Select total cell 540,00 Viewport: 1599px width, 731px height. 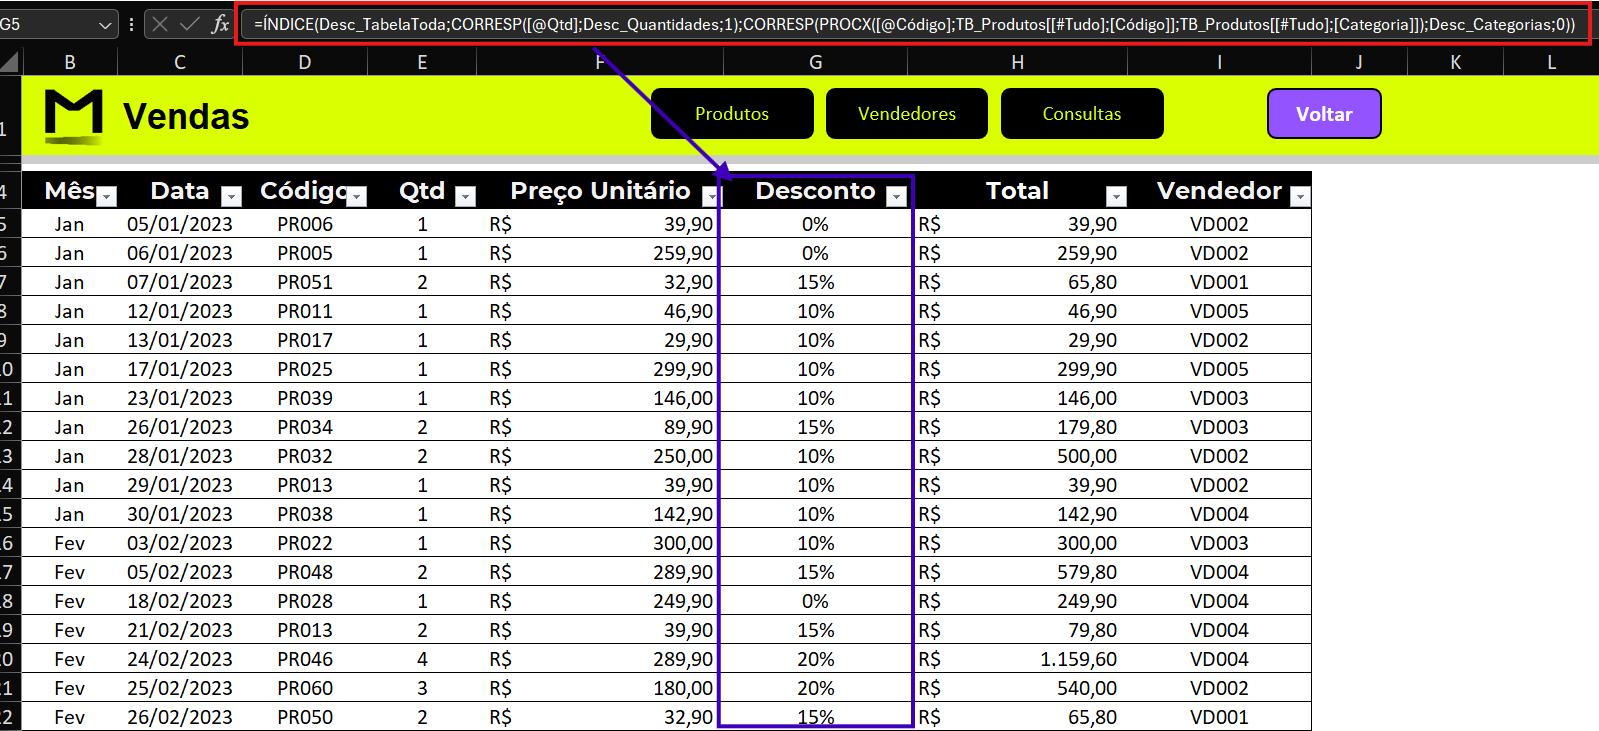tap(1017, 688)
